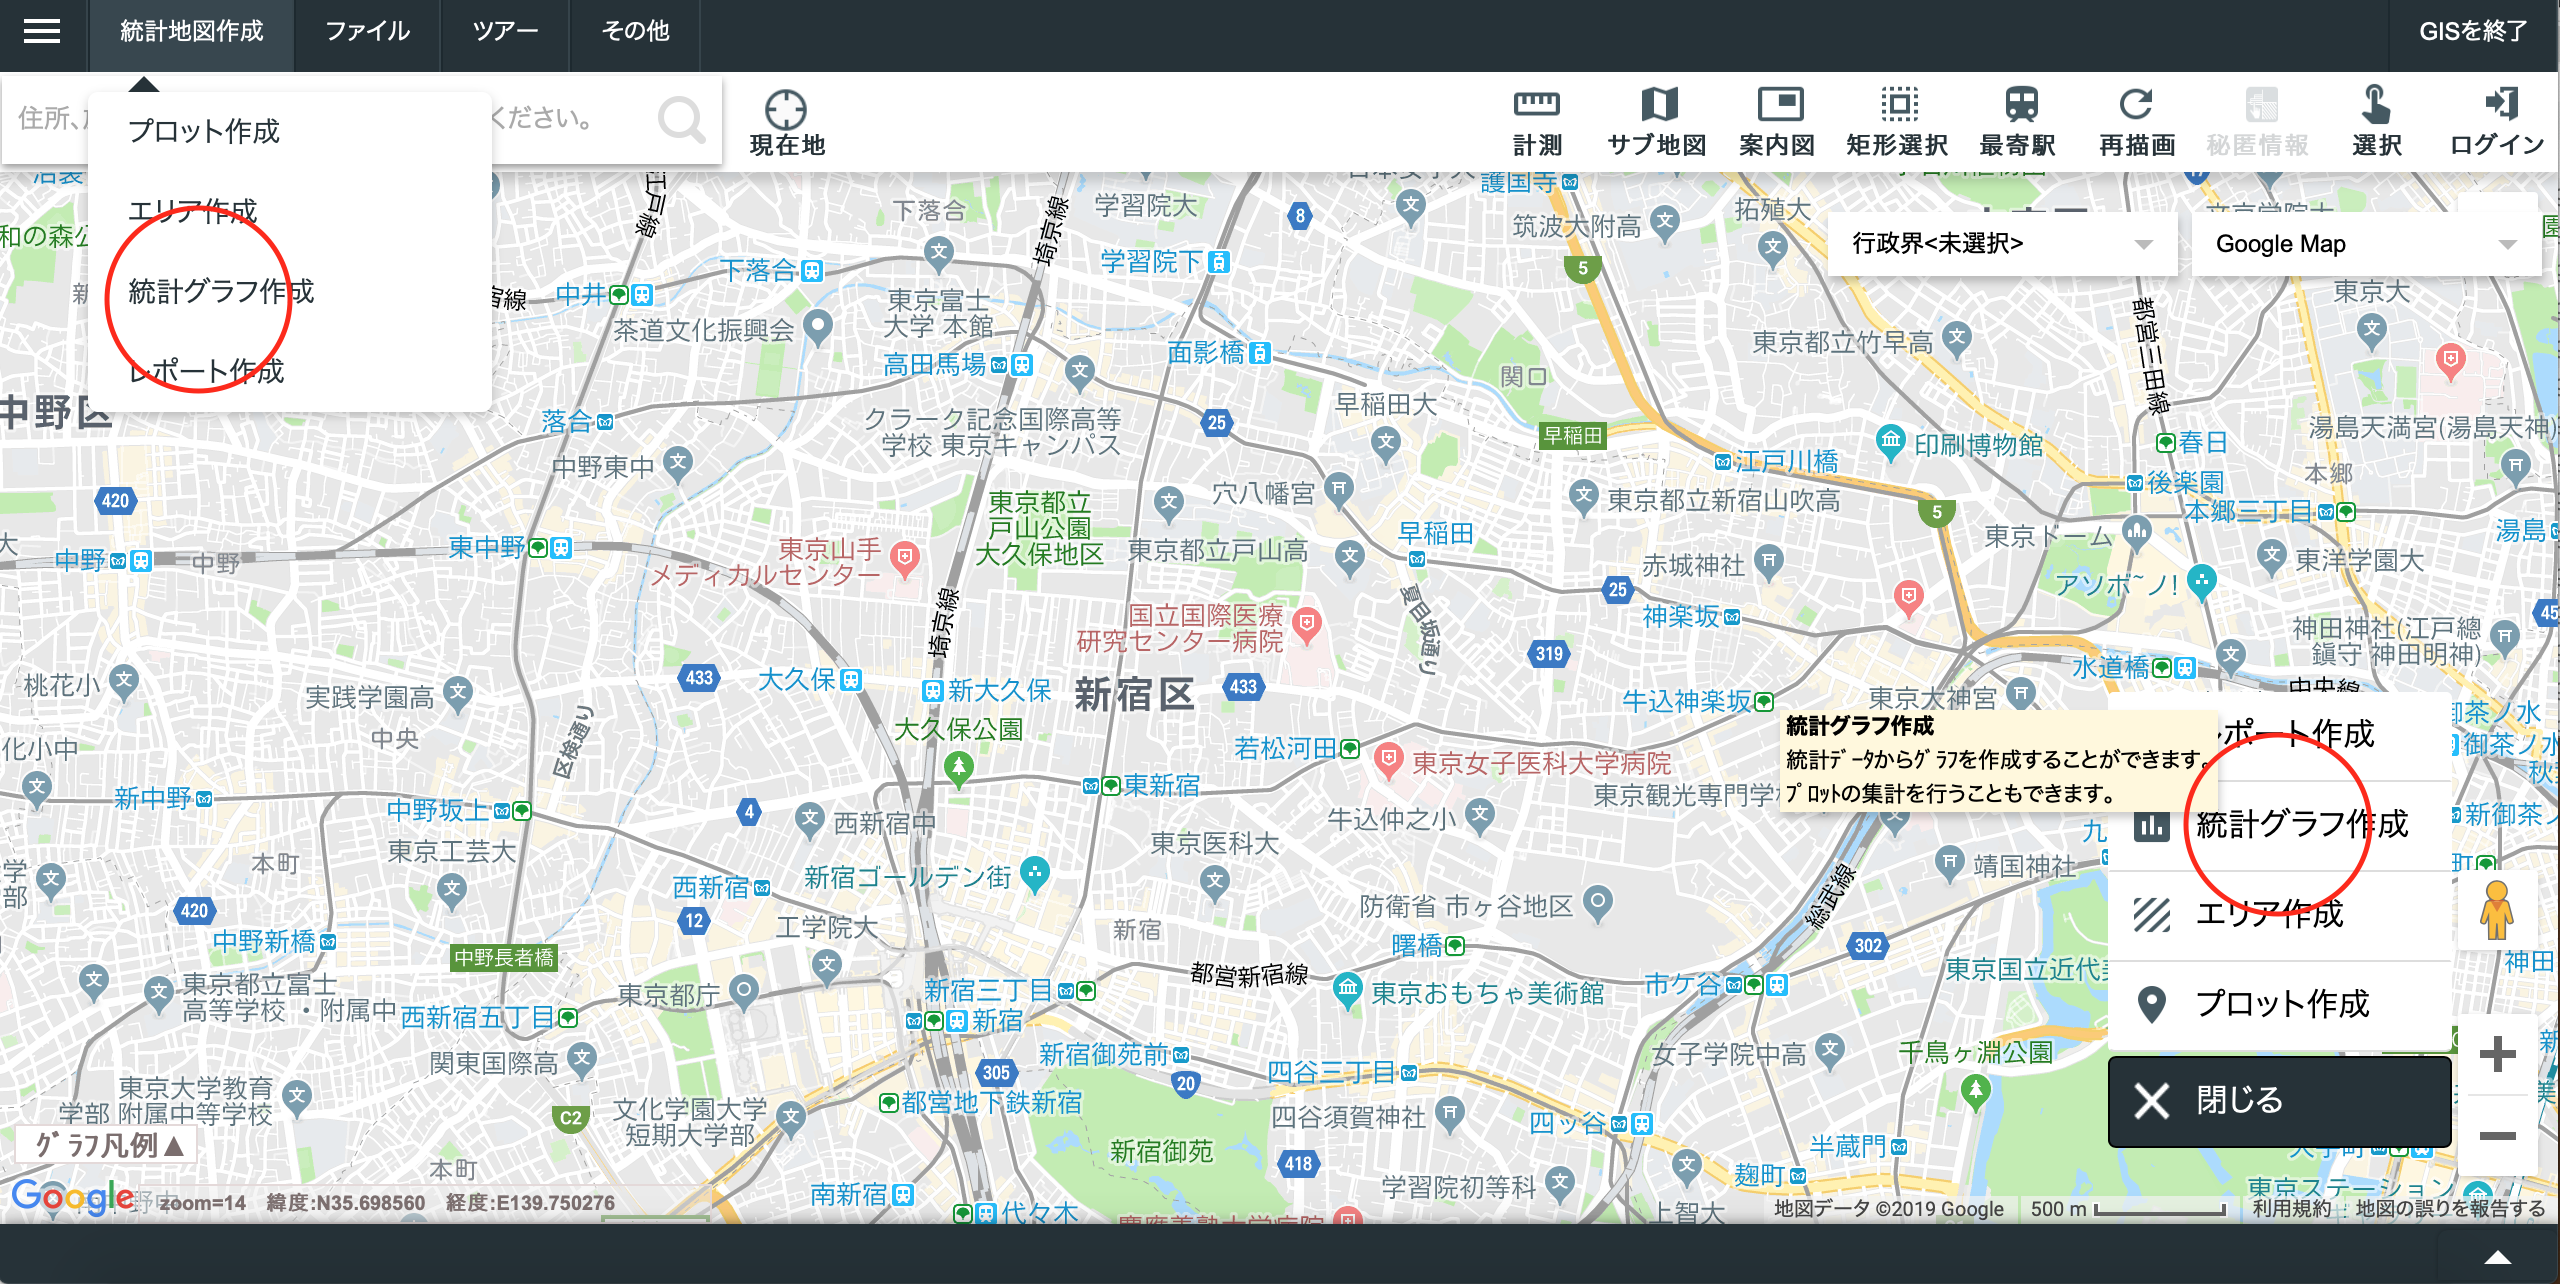Click GISを終了 button
This screenshot has width=2560, height=1284.
(2473, 31)
